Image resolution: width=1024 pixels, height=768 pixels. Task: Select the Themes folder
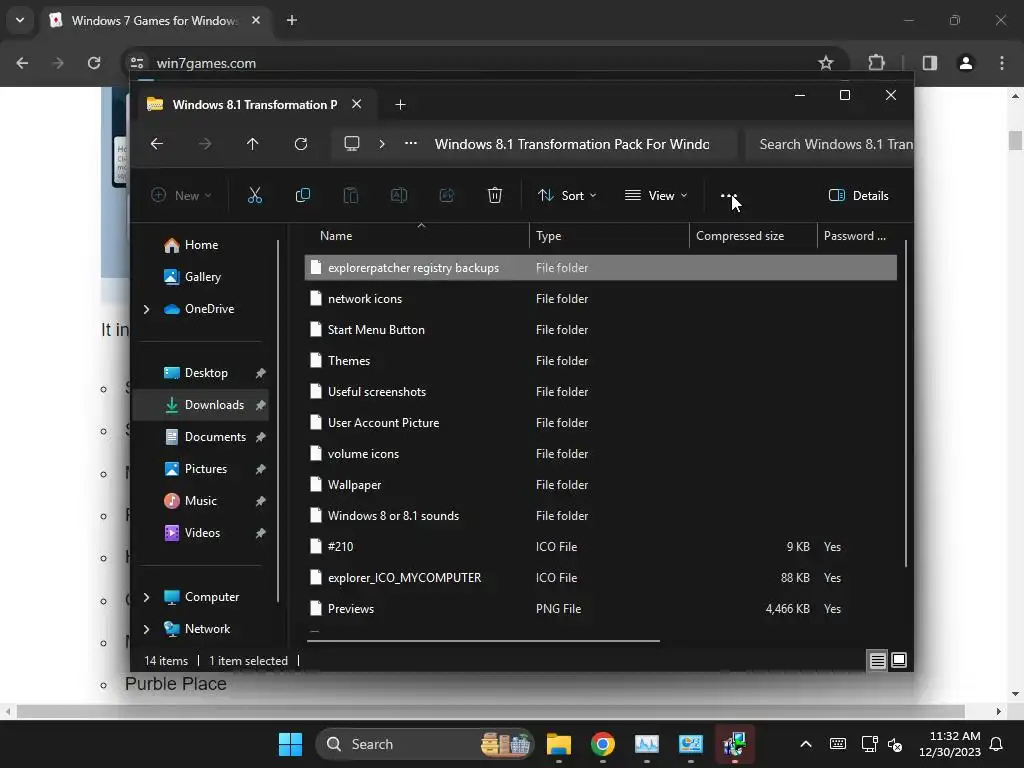601,360
